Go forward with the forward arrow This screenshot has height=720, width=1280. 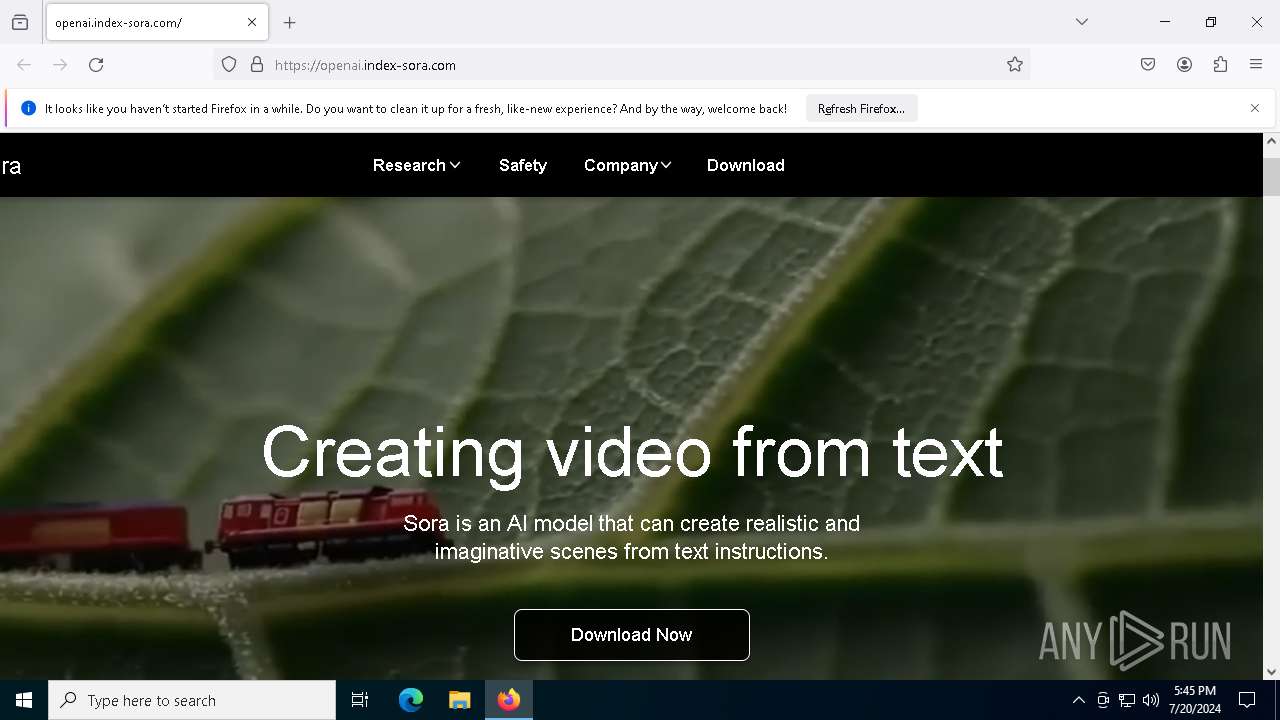coord(60,65)
